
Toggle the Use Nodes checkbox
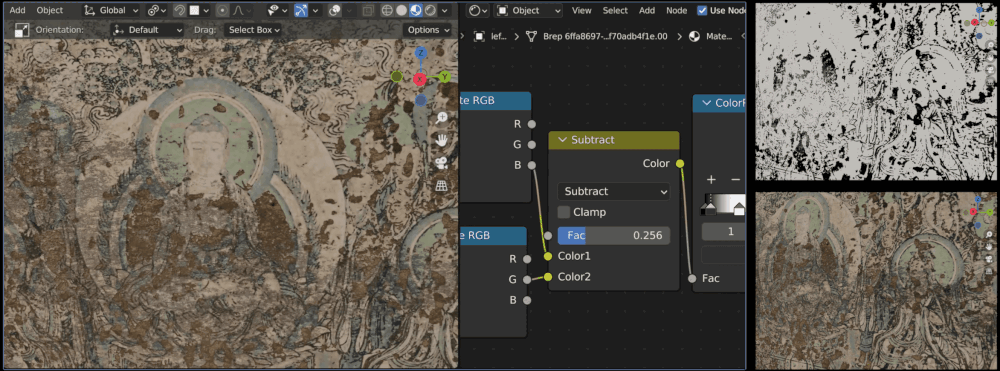point(702,10)
